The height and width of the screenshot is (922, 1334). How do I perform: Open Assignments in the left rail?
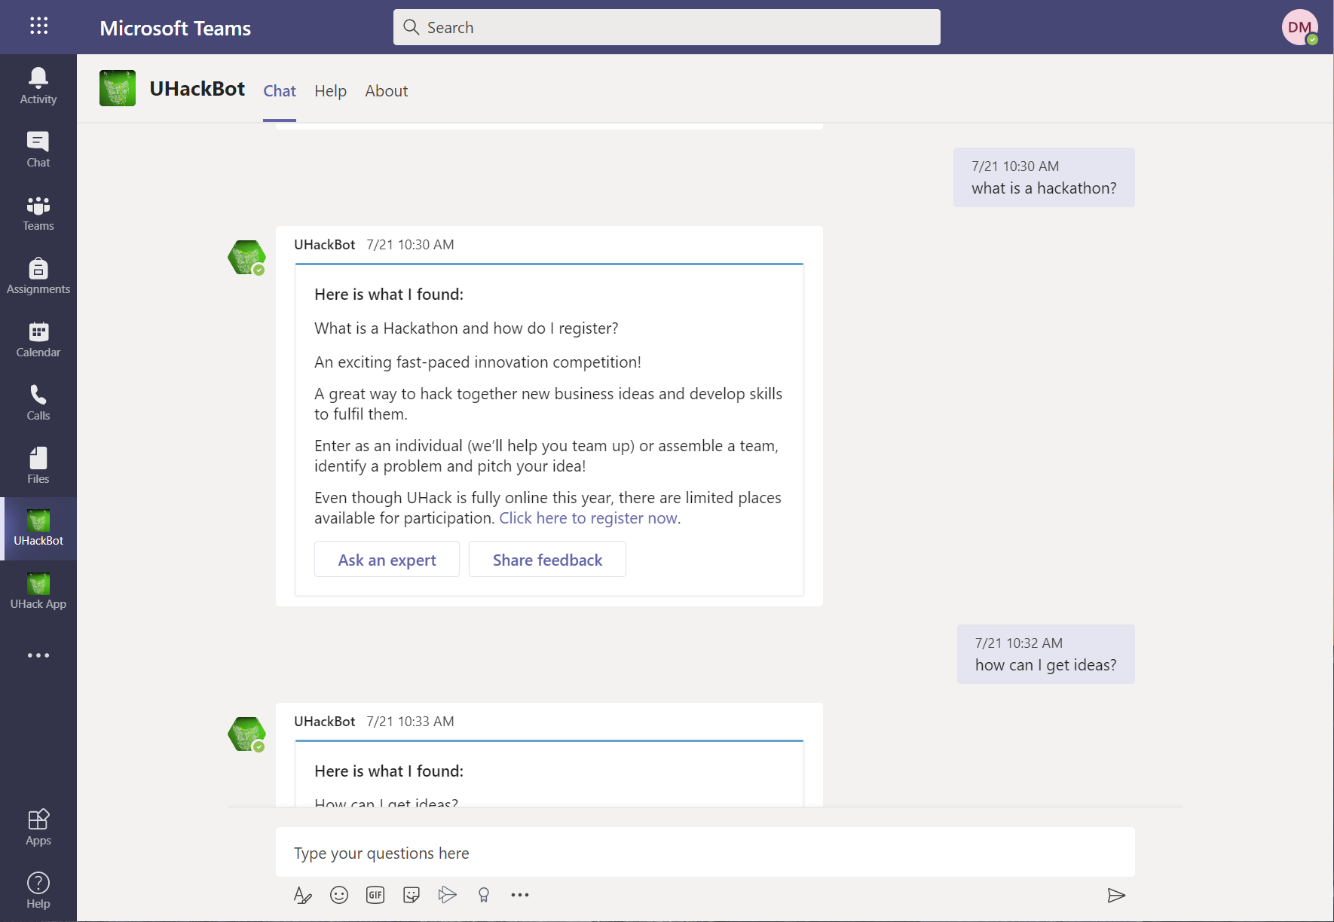[x=38, y=276]
